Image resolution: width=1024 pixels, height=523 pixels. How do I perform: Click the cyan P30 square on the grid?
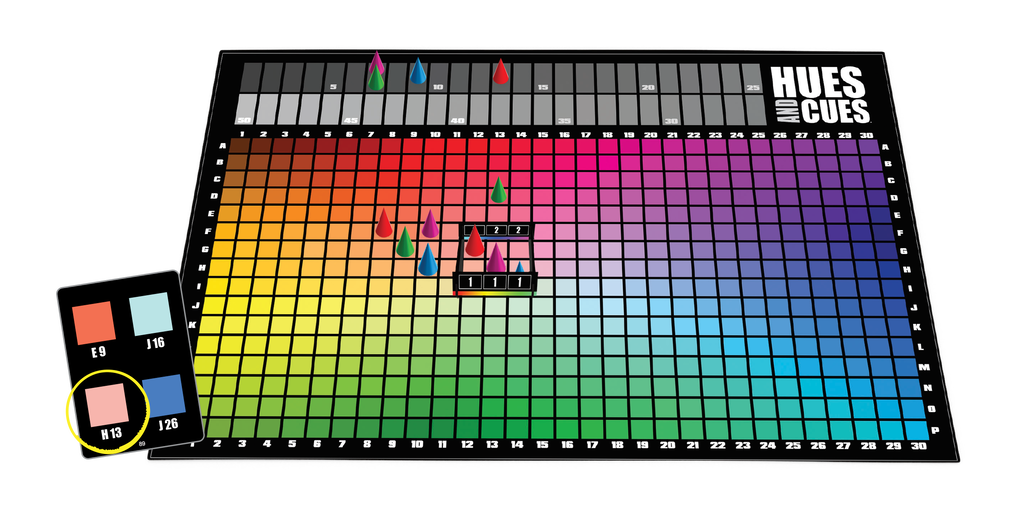coord(918,429)
